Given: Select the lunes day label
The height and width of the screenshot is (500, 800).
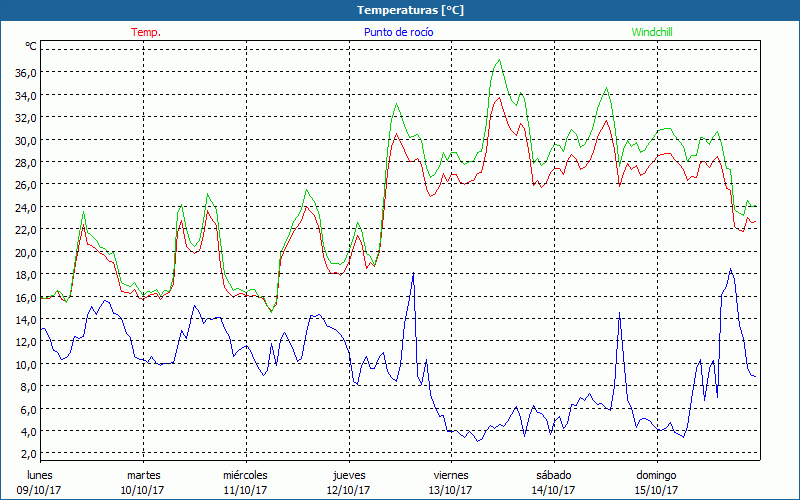Looking at the screenshot, I should coord(41,475).
